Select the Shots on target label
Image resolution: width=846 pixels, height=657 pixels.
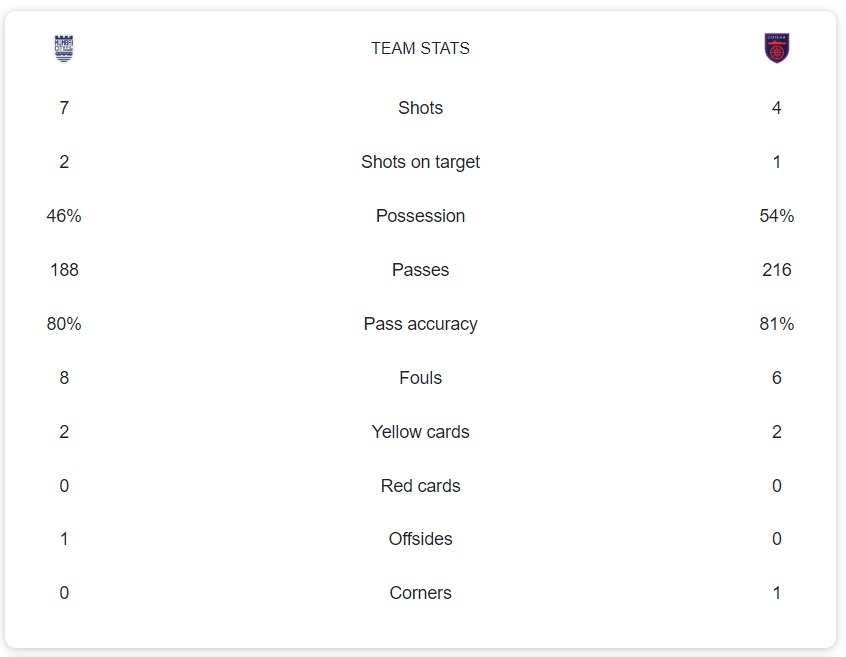click(x=420, y=162)
